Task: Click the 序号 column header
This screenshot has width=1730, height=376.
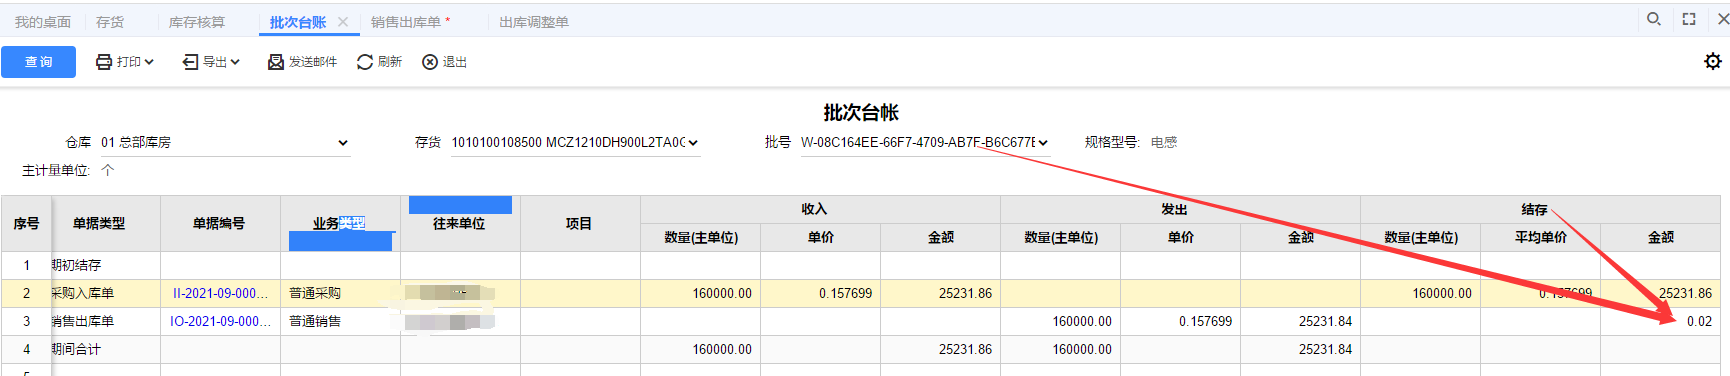Action: coord(26,224)
